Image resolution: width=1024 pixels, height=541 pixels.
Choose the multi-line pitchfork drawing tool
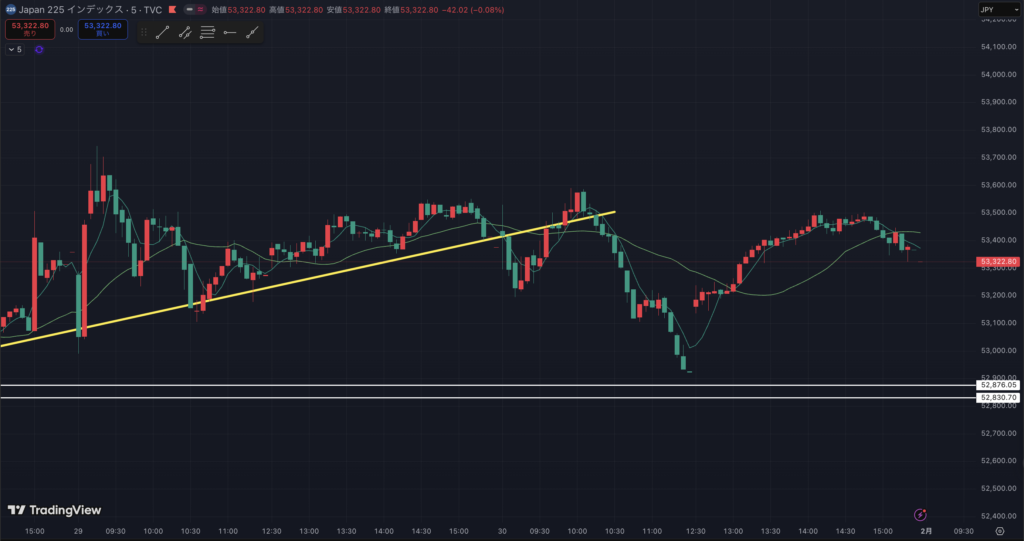pyautogui.click(x=208, y=32)
